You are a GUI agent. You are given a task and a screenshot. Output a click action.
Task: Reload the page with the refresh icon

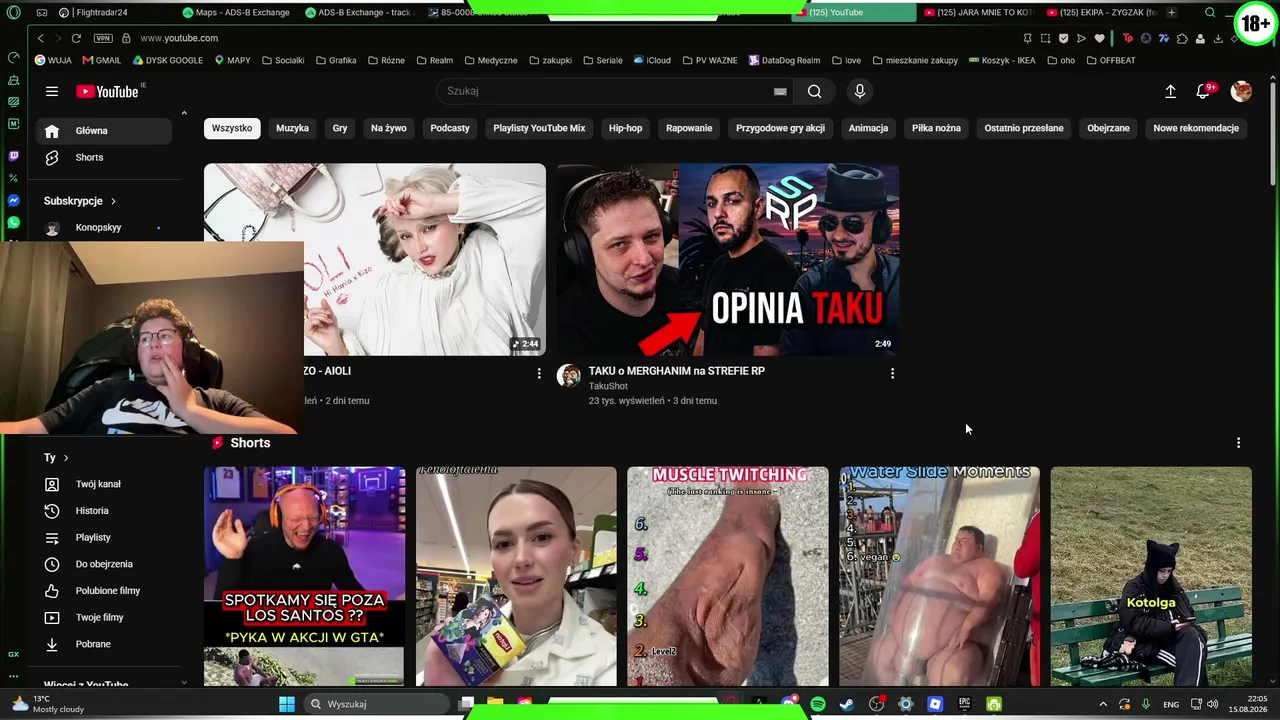[76, 38]
